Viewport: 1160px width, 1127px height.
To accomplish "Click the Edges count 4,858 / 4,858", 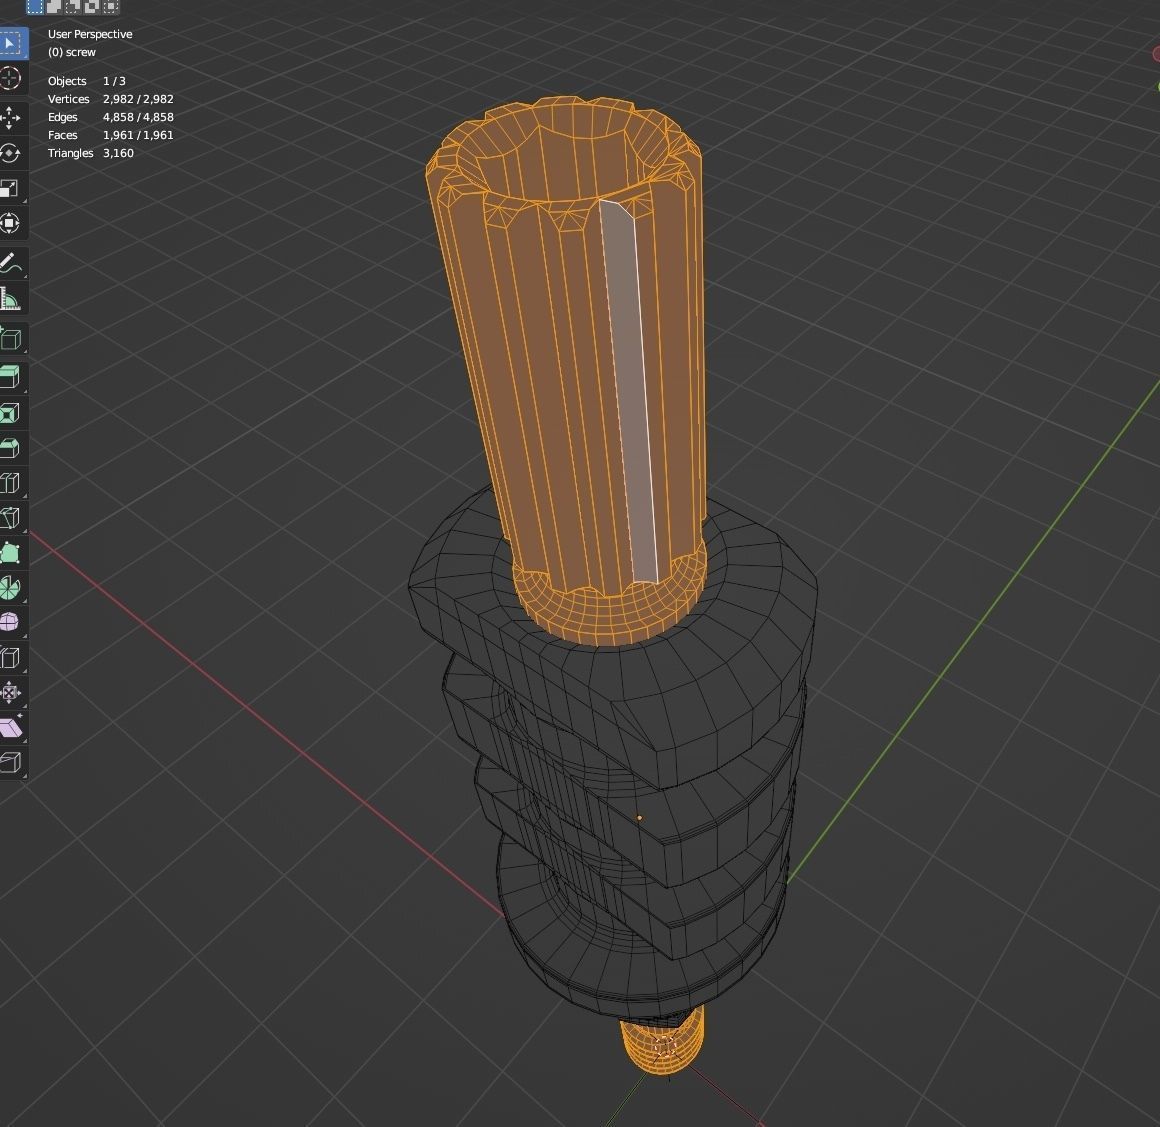I will click(x=138, y=117).
